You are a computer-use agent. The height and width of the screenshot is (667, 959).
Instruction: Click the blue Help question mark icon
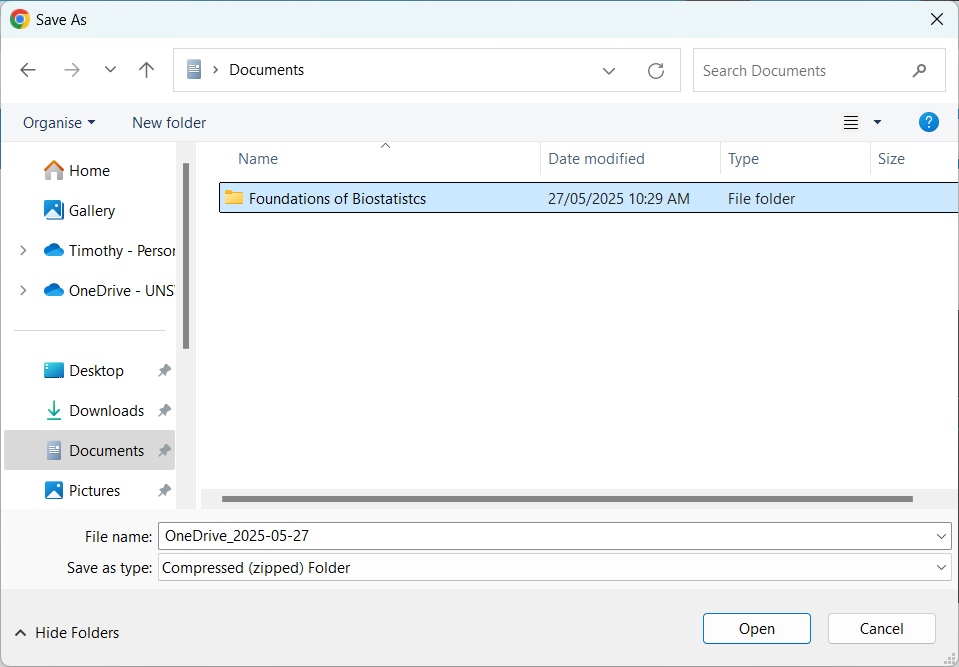(928, 122)
